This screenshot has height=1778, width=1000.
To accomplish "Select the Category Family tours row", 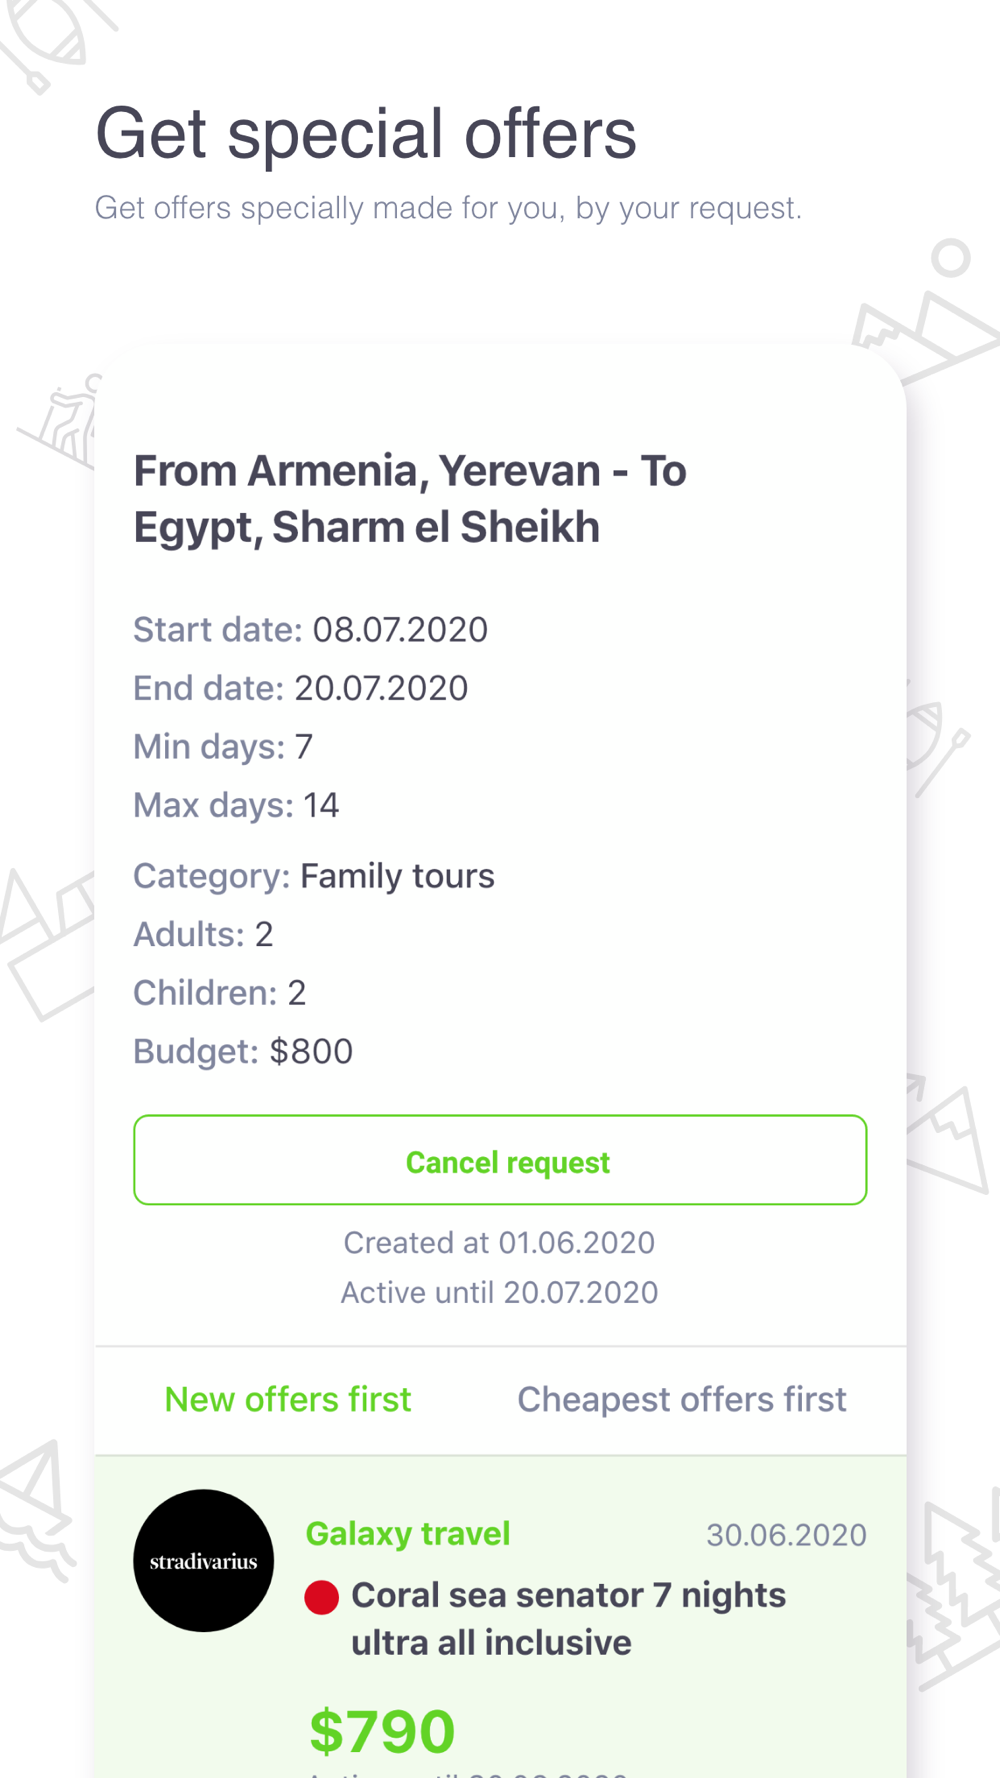I will pyautogui.click(x=314, y=876).
